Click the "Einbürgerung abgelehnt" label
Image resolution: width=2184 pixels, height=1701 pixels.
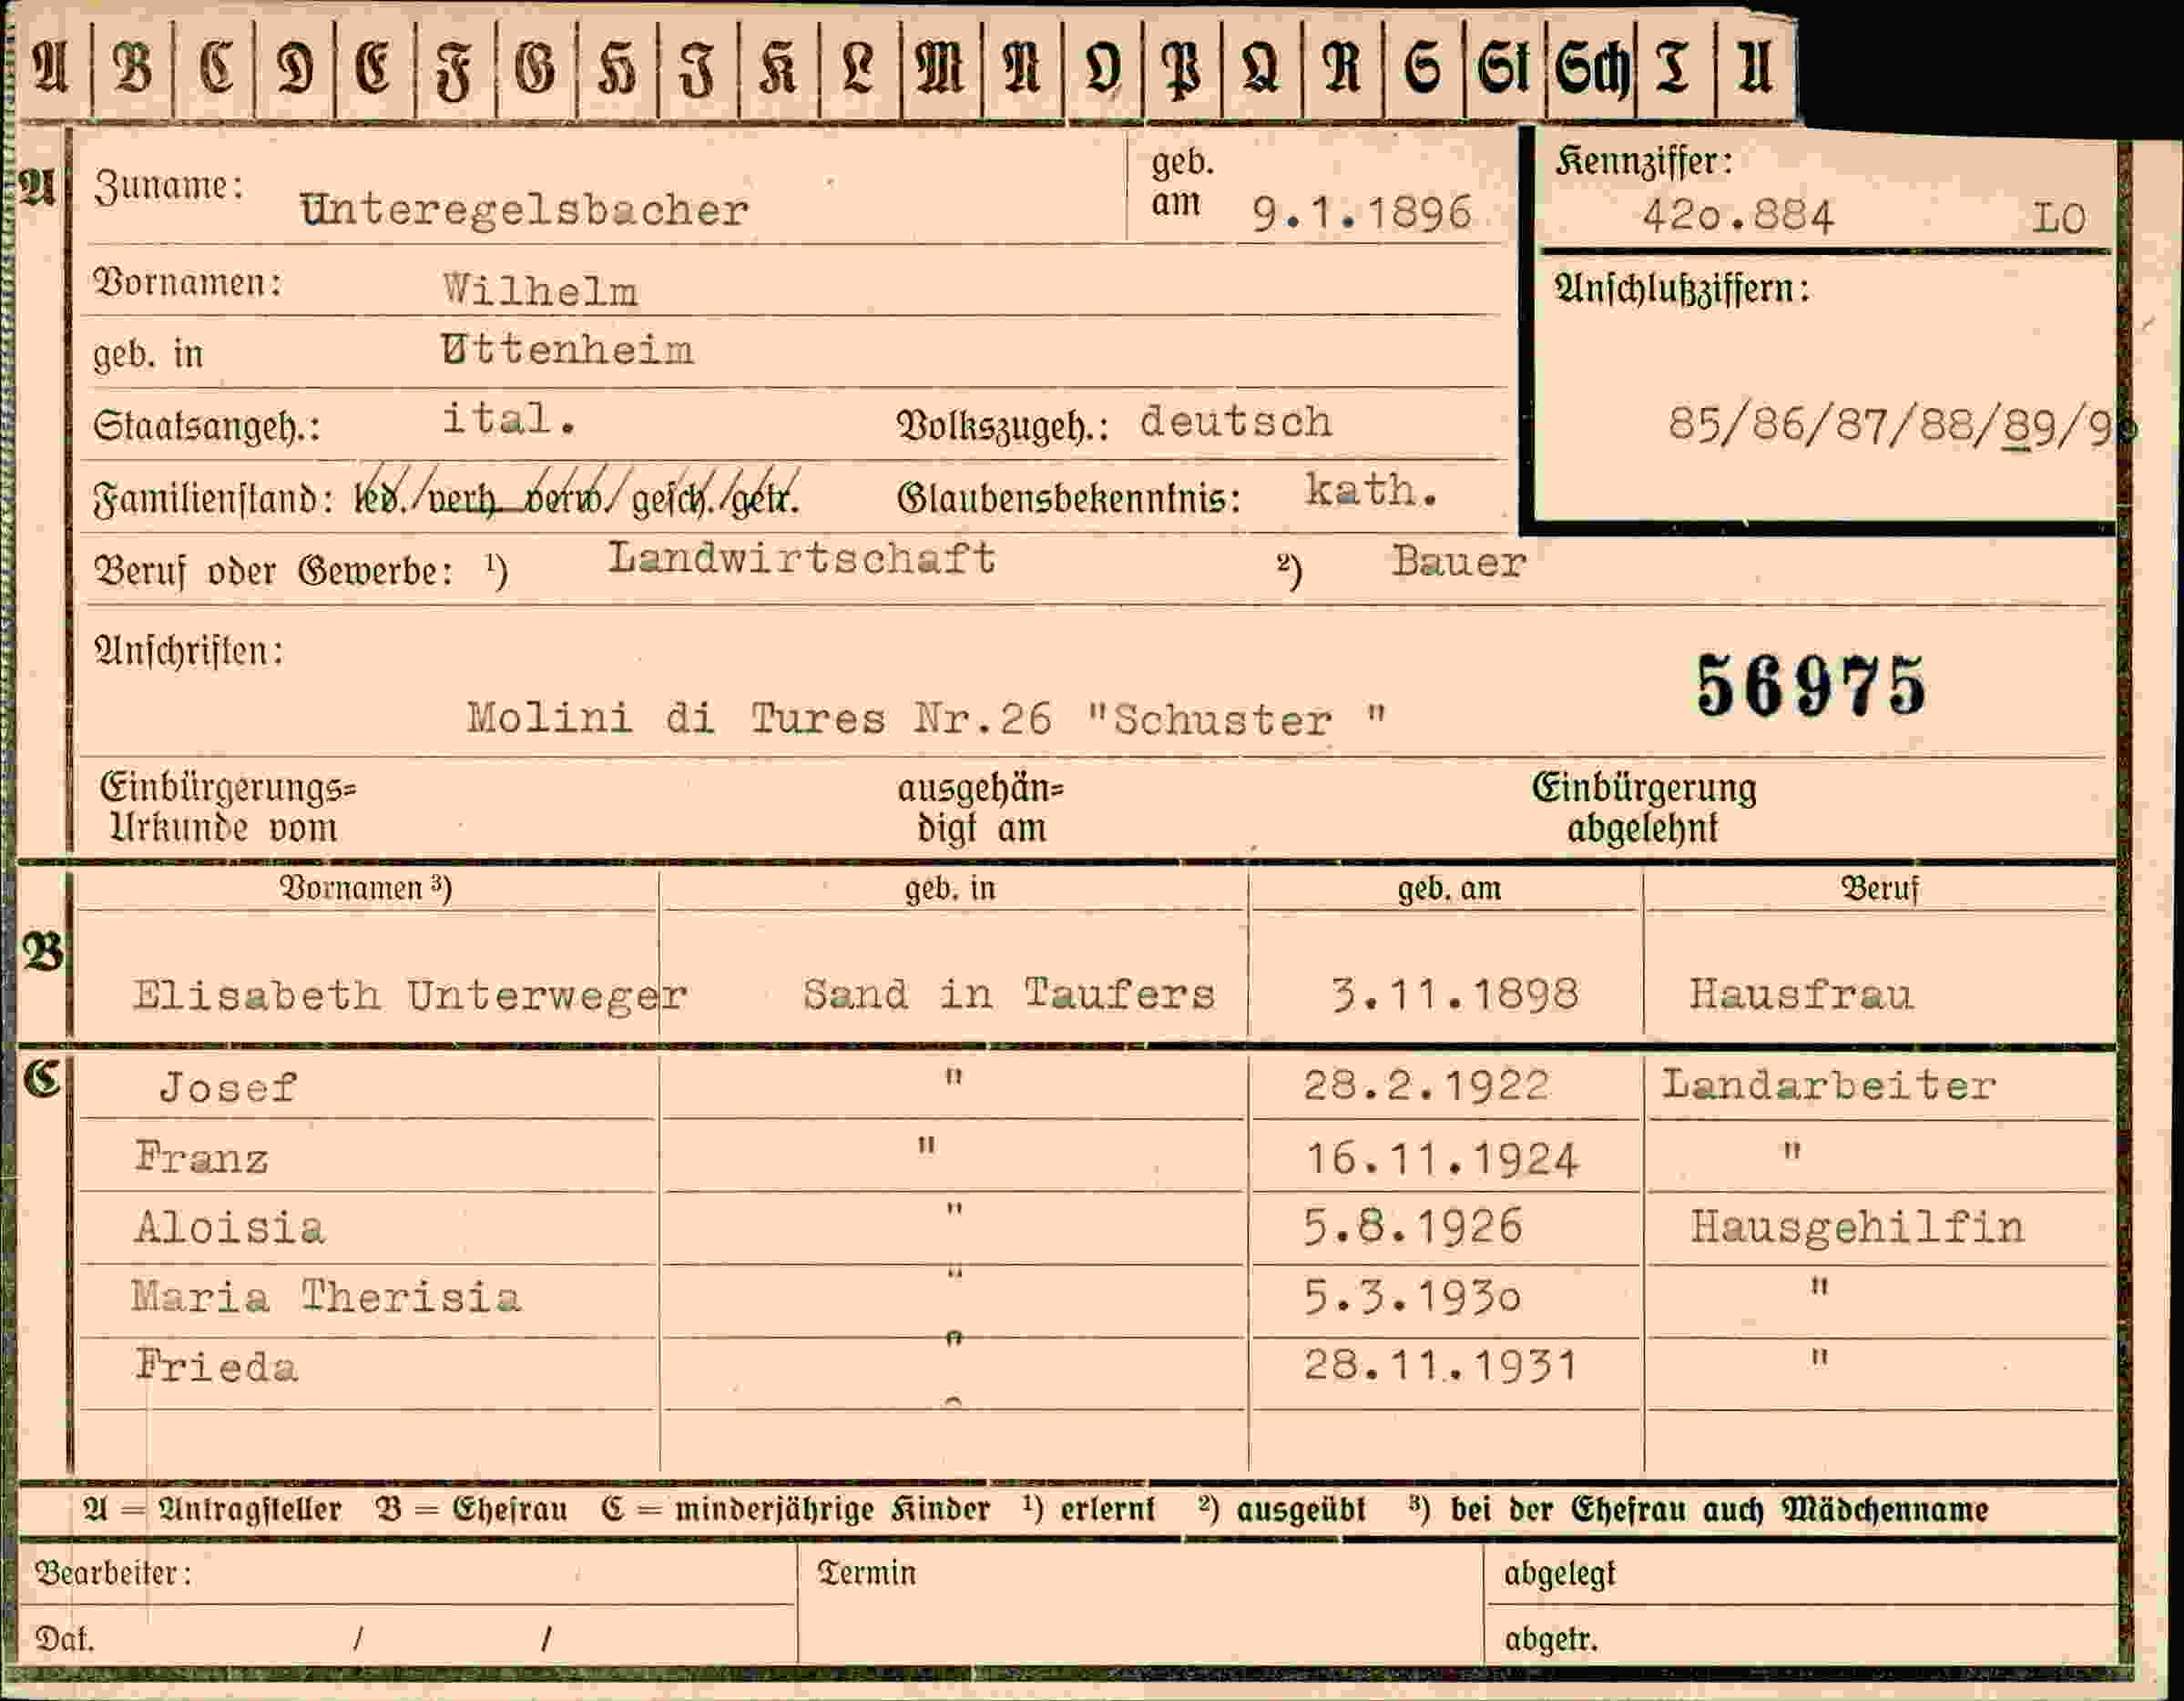pyautogui.click(x=1644, y=808)
